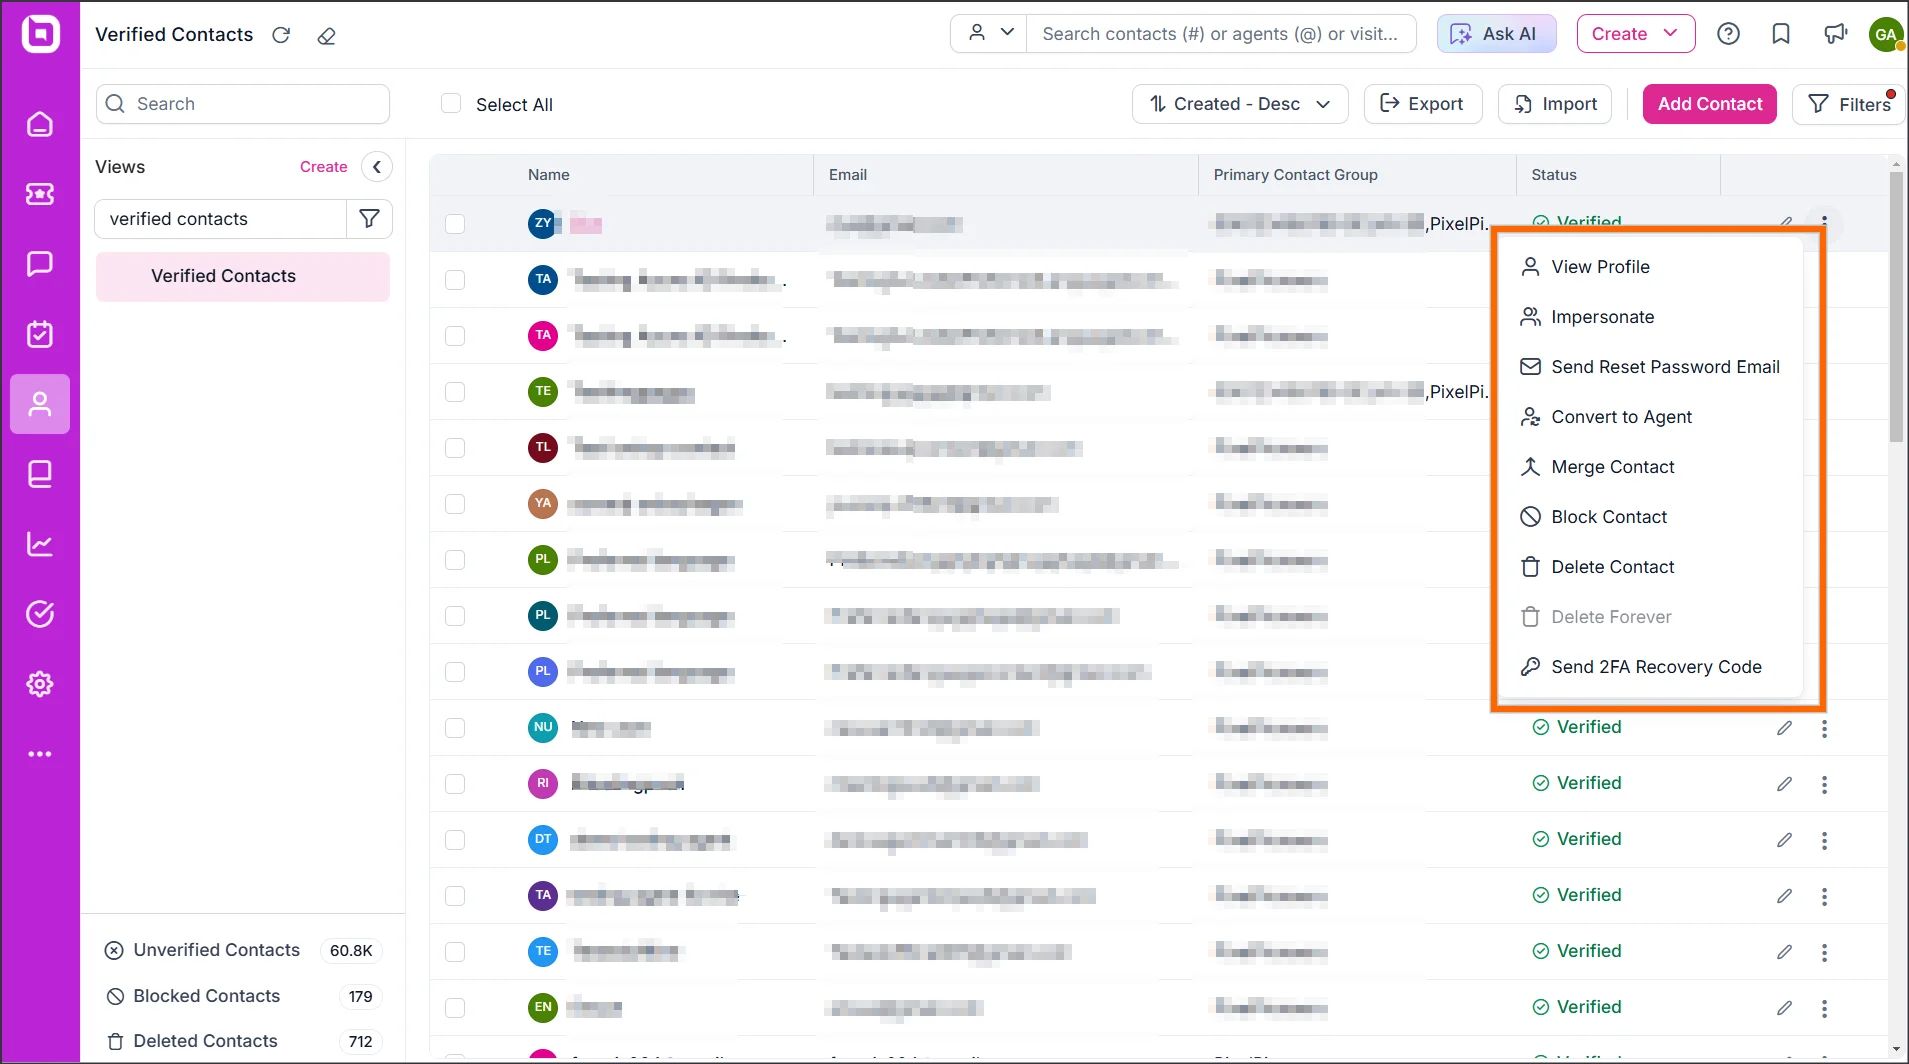Open three-dot menu for the DT contact
The image size is (1909, 1064).
pyautogui.click(x=1824, y=840)
